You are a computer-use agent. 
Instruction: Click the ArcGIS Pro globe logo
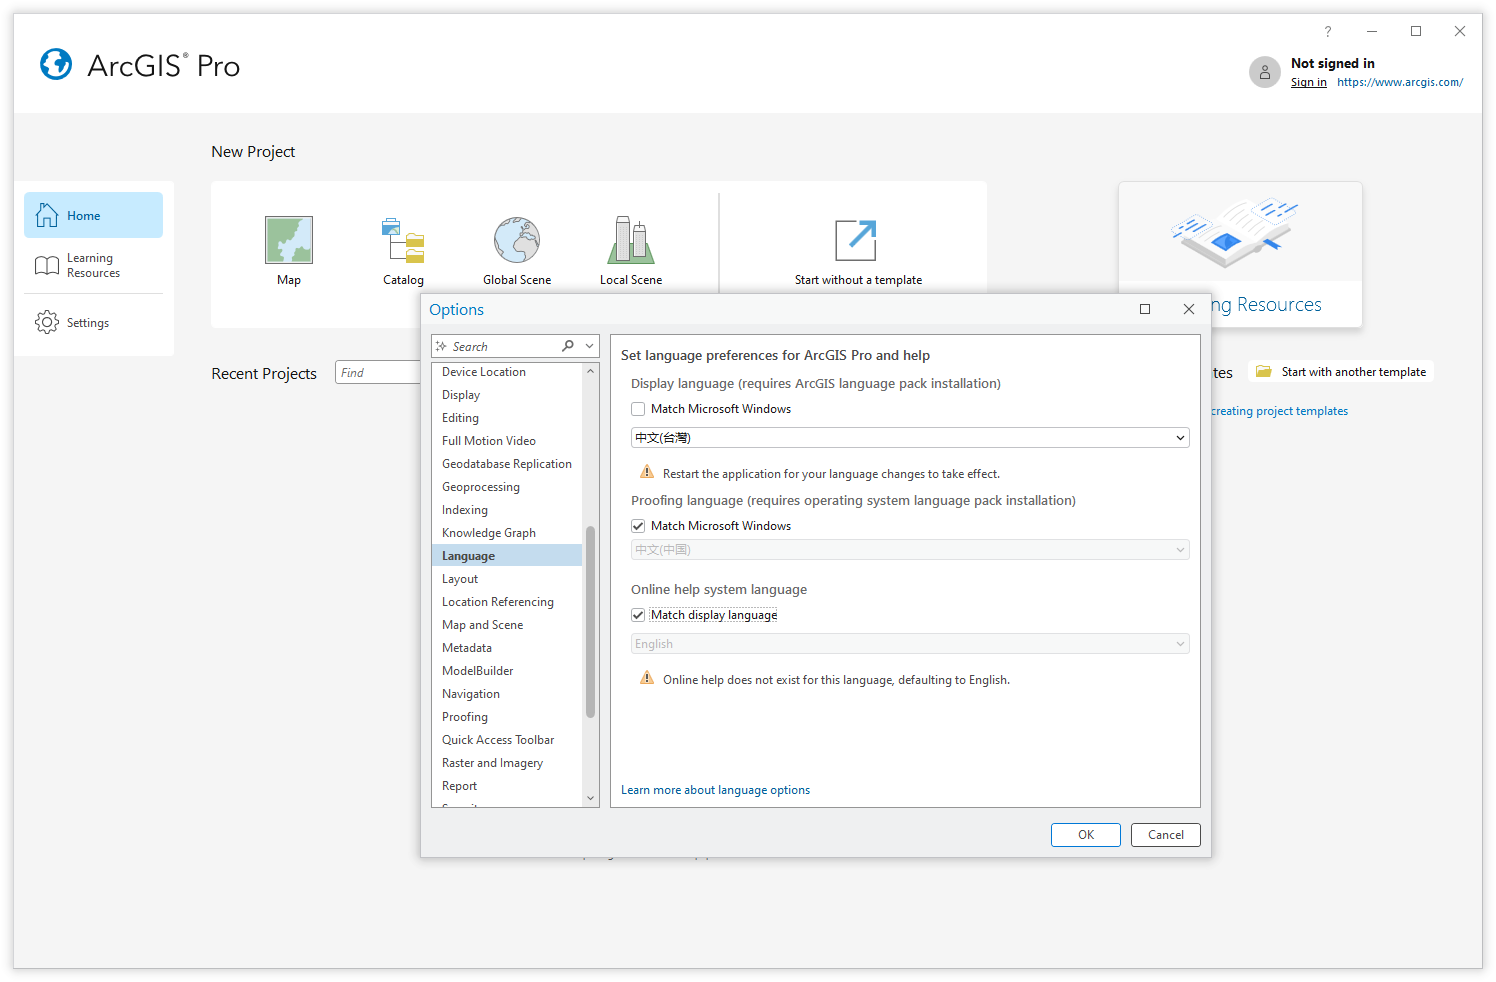click(56, 64)
